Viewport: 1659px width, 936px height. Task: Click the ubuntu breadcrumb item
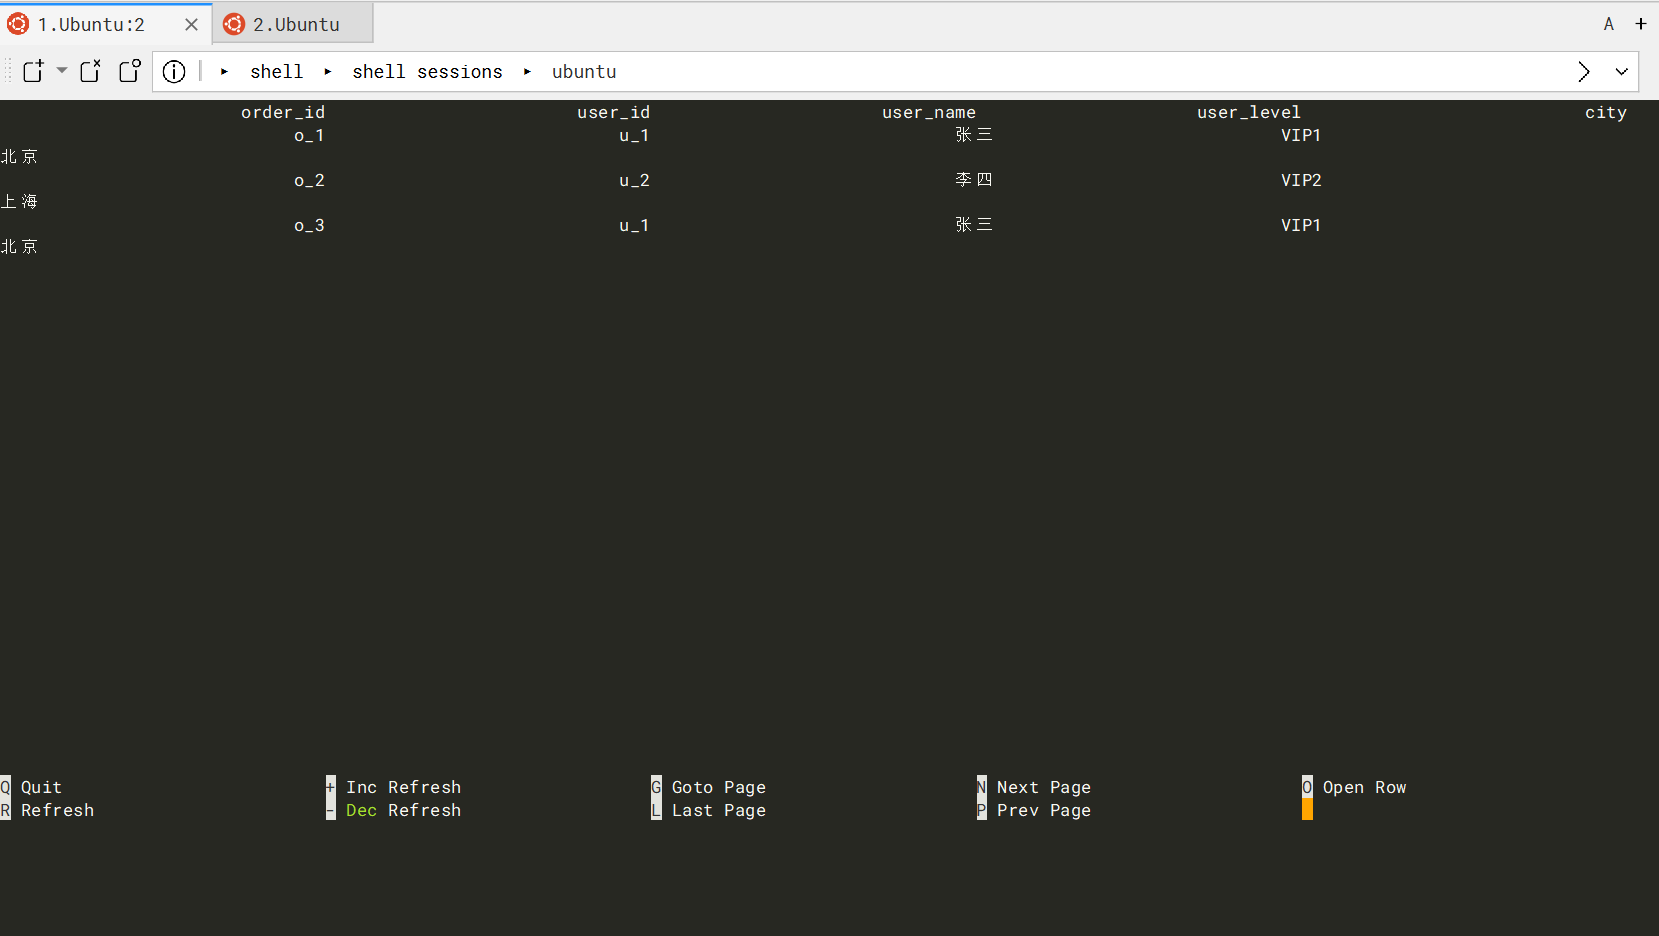584,72
